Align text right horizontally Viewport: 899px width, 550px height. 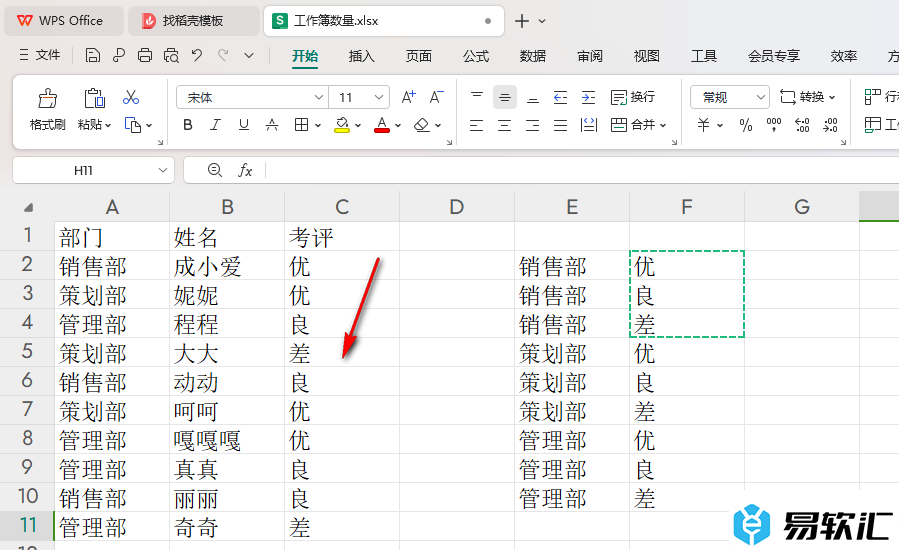[533, 125]
